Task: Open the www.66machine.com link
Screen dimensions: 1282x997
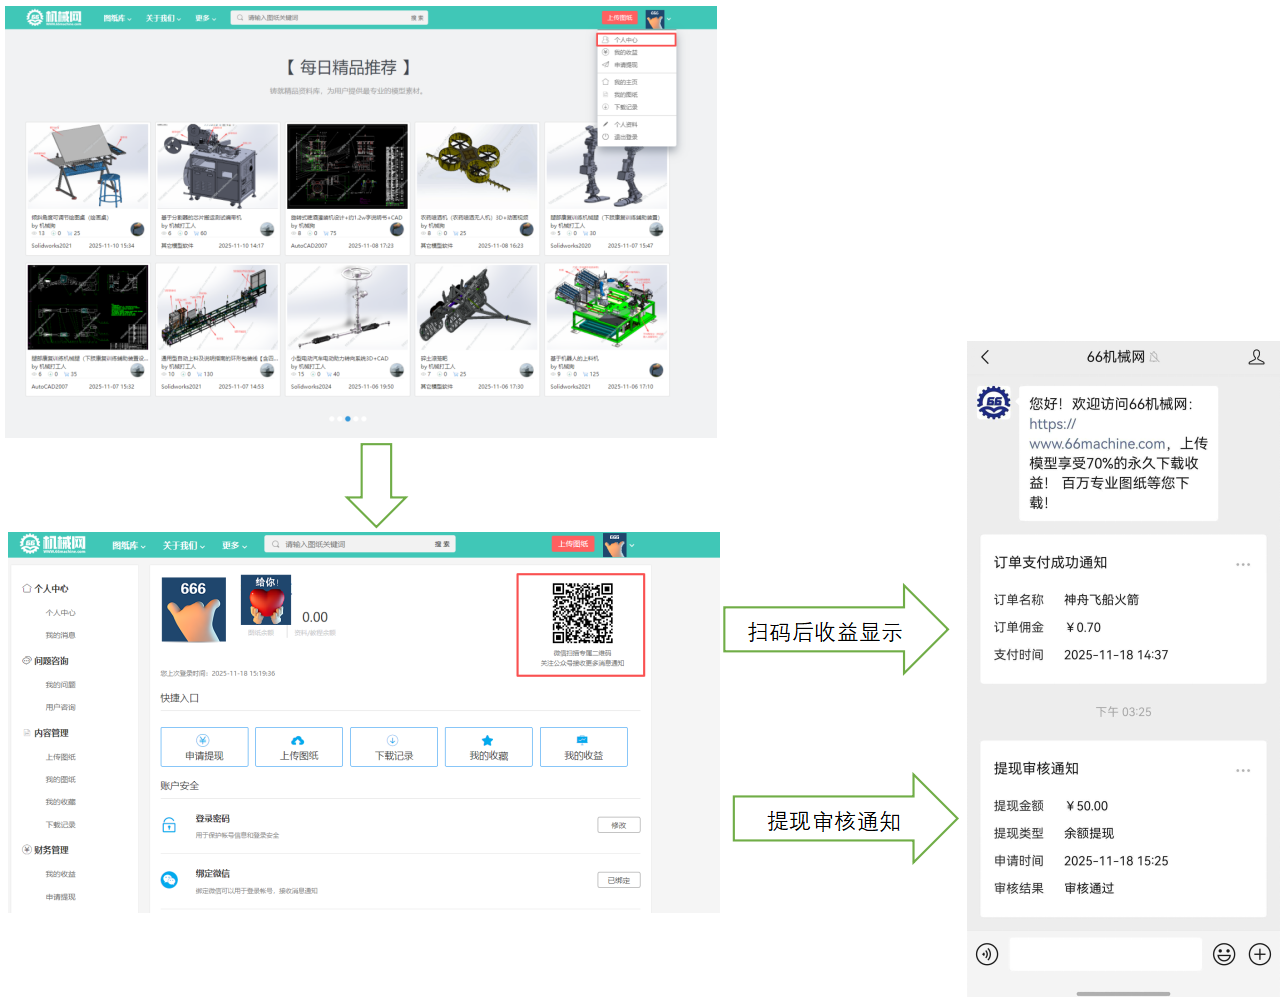Action: 1096,443
